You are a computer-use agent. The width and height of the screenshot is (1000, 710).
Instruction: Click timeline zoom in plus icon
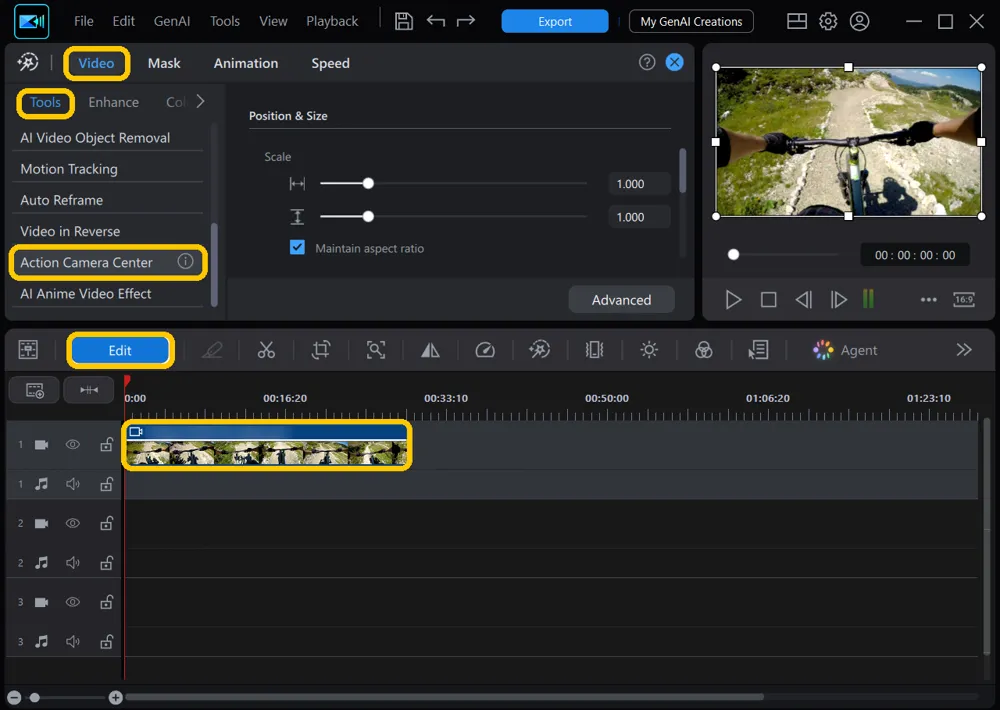[x=115, y=697]
